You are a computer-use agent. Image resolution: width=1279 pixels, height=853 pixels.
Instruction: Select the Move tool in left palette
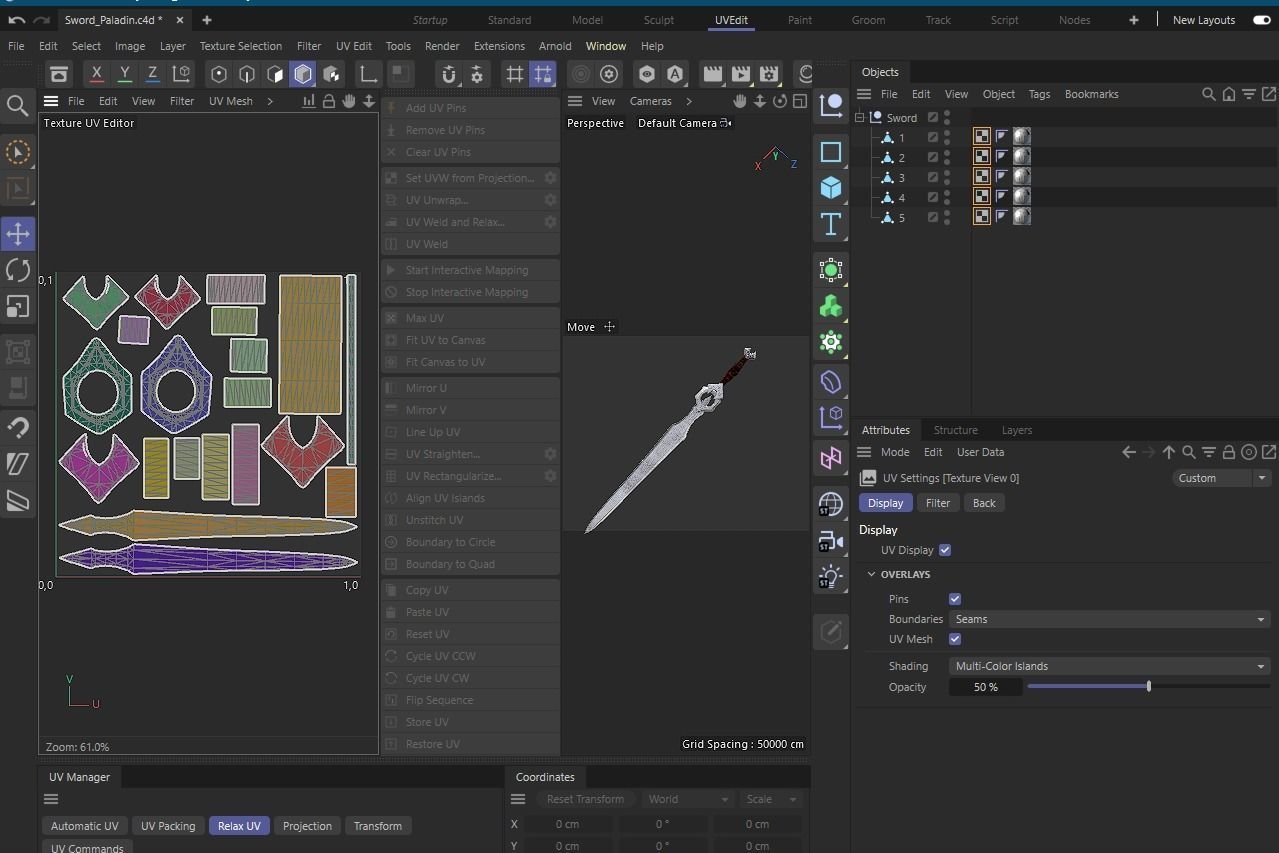click(18, 234)
